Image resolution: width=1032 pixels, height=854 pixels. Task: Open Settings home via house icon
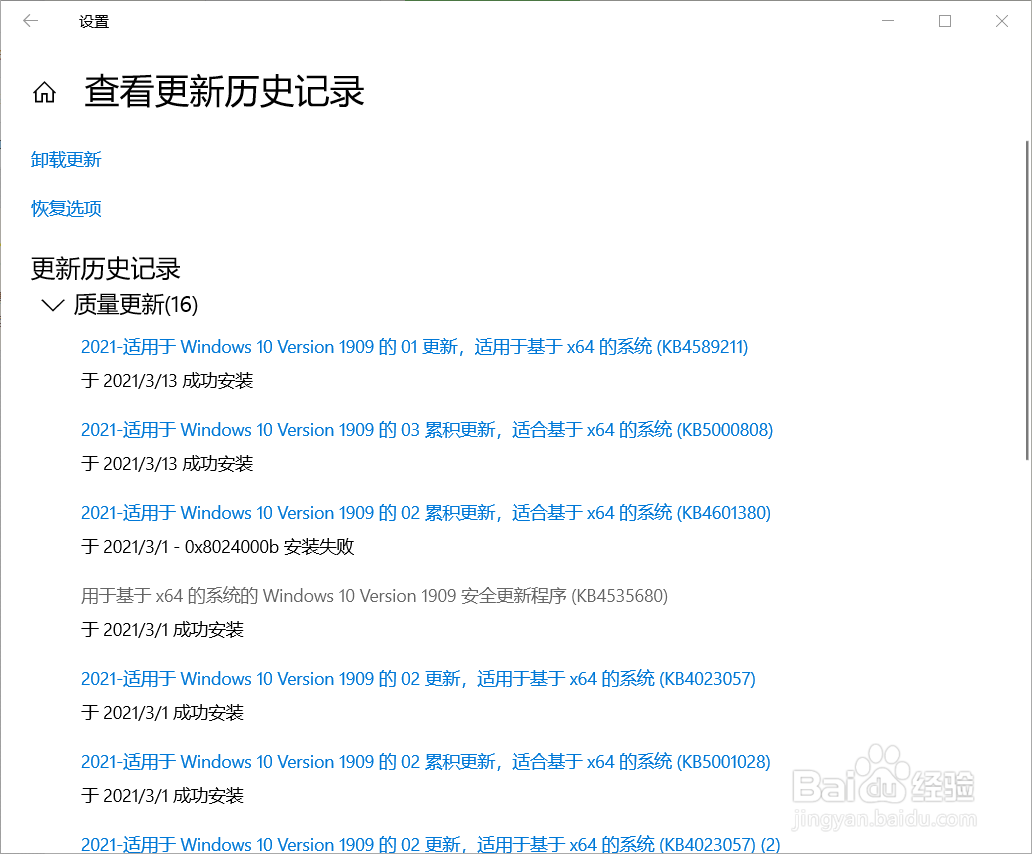44,92
